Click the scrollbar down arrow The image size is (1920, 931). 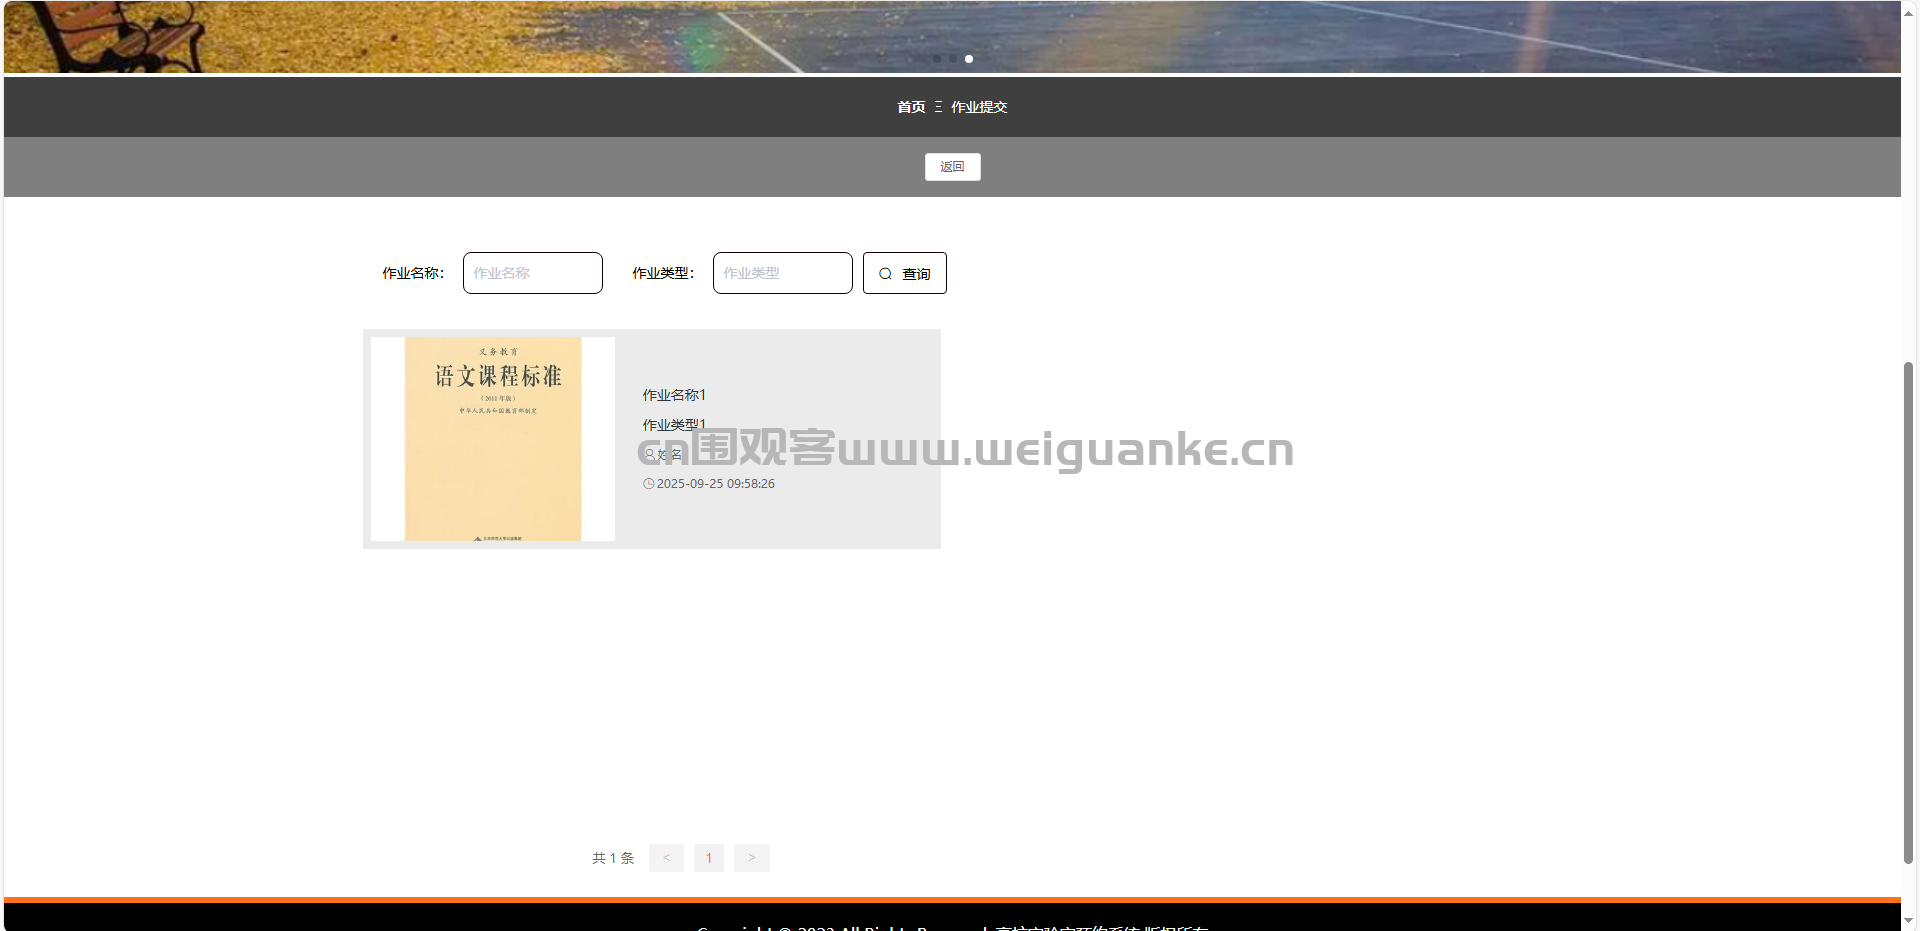coord(1909,920)
